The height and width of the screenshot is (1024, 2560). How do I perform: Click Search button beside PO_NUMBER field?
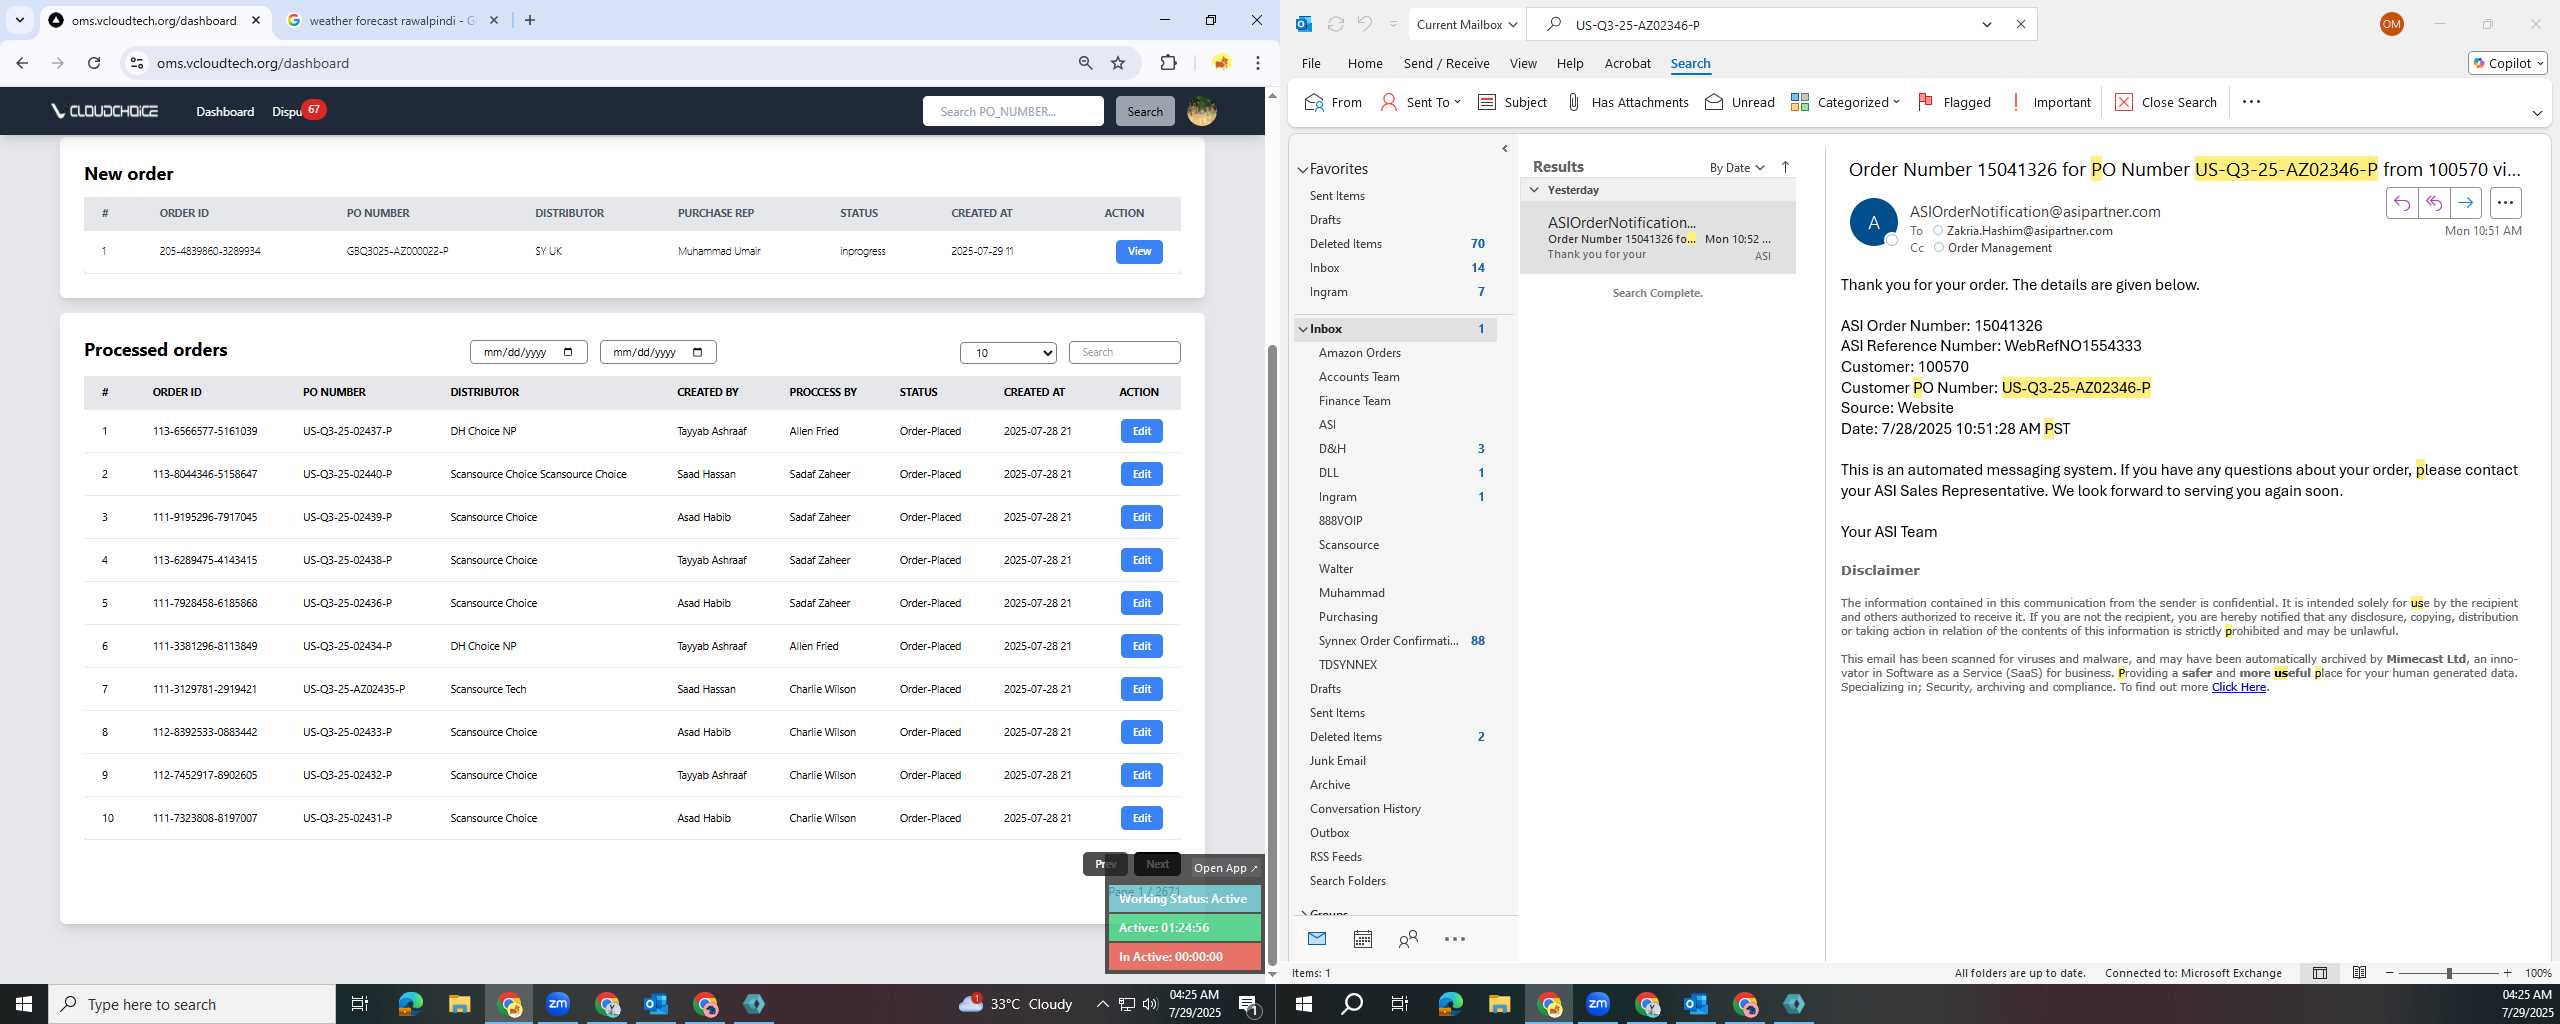(x=1144, y=111)
